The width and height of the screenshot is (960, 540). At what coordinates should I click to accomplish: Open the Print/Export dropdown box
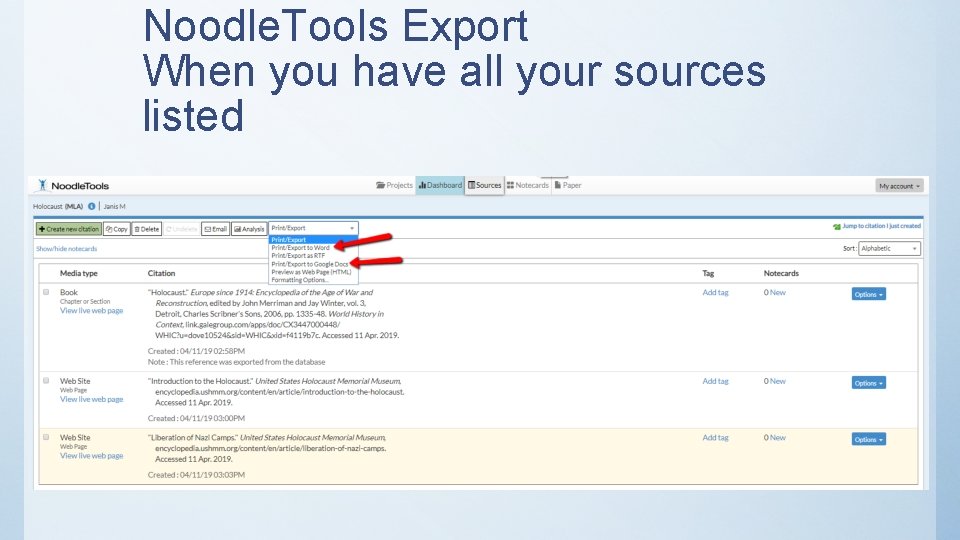coord(313,228)
